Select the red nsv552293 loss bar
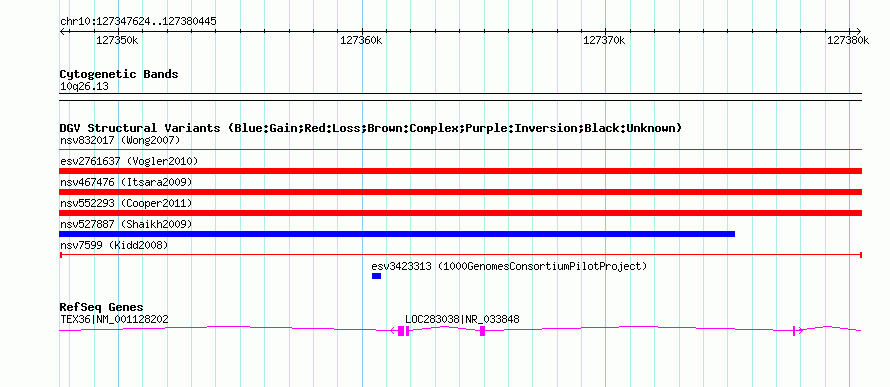The width and height of the screenshot is (890, 387). coord(460,213)
